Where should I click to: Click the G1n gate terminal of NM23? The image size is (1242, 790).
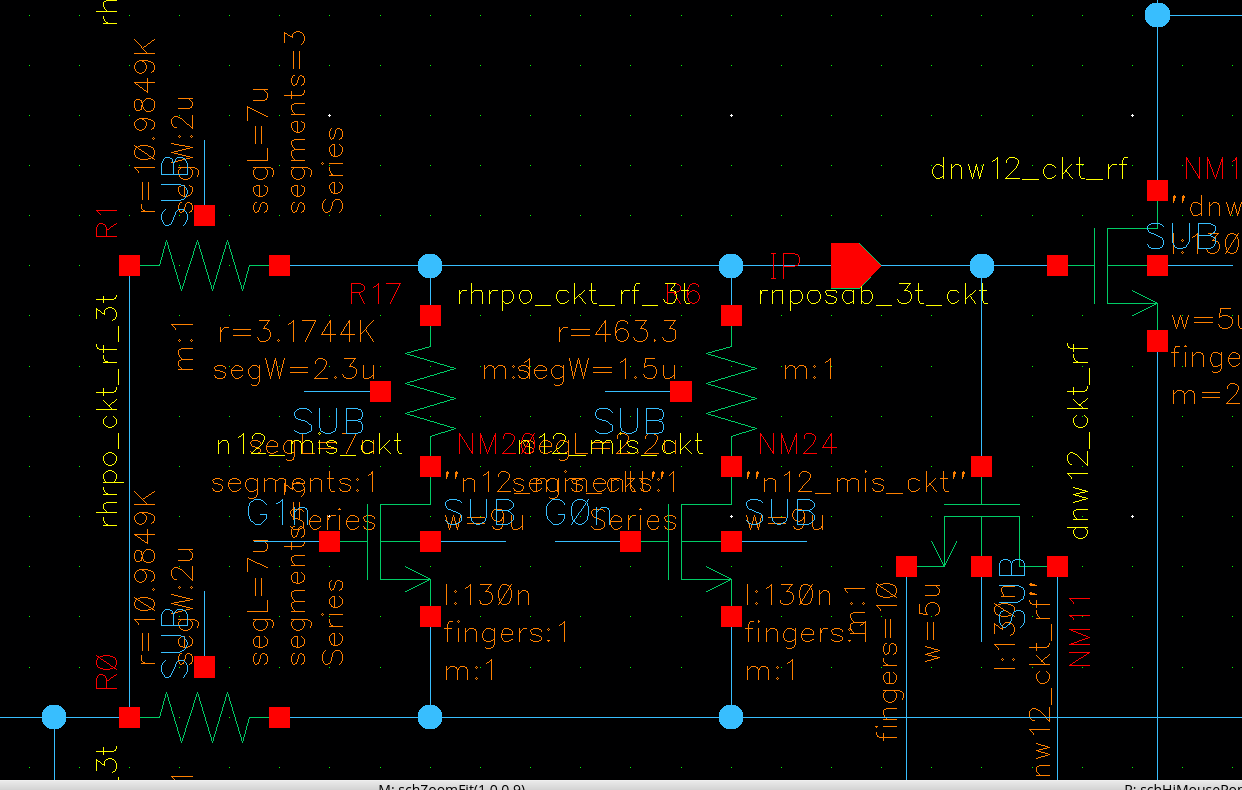coord(329,542)
